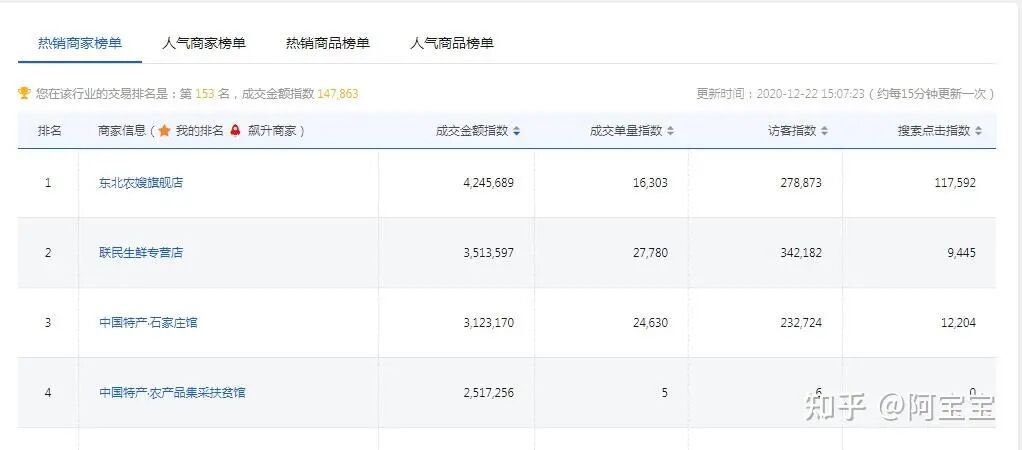Sort by 访客指数 column arrow

(824, 131)
